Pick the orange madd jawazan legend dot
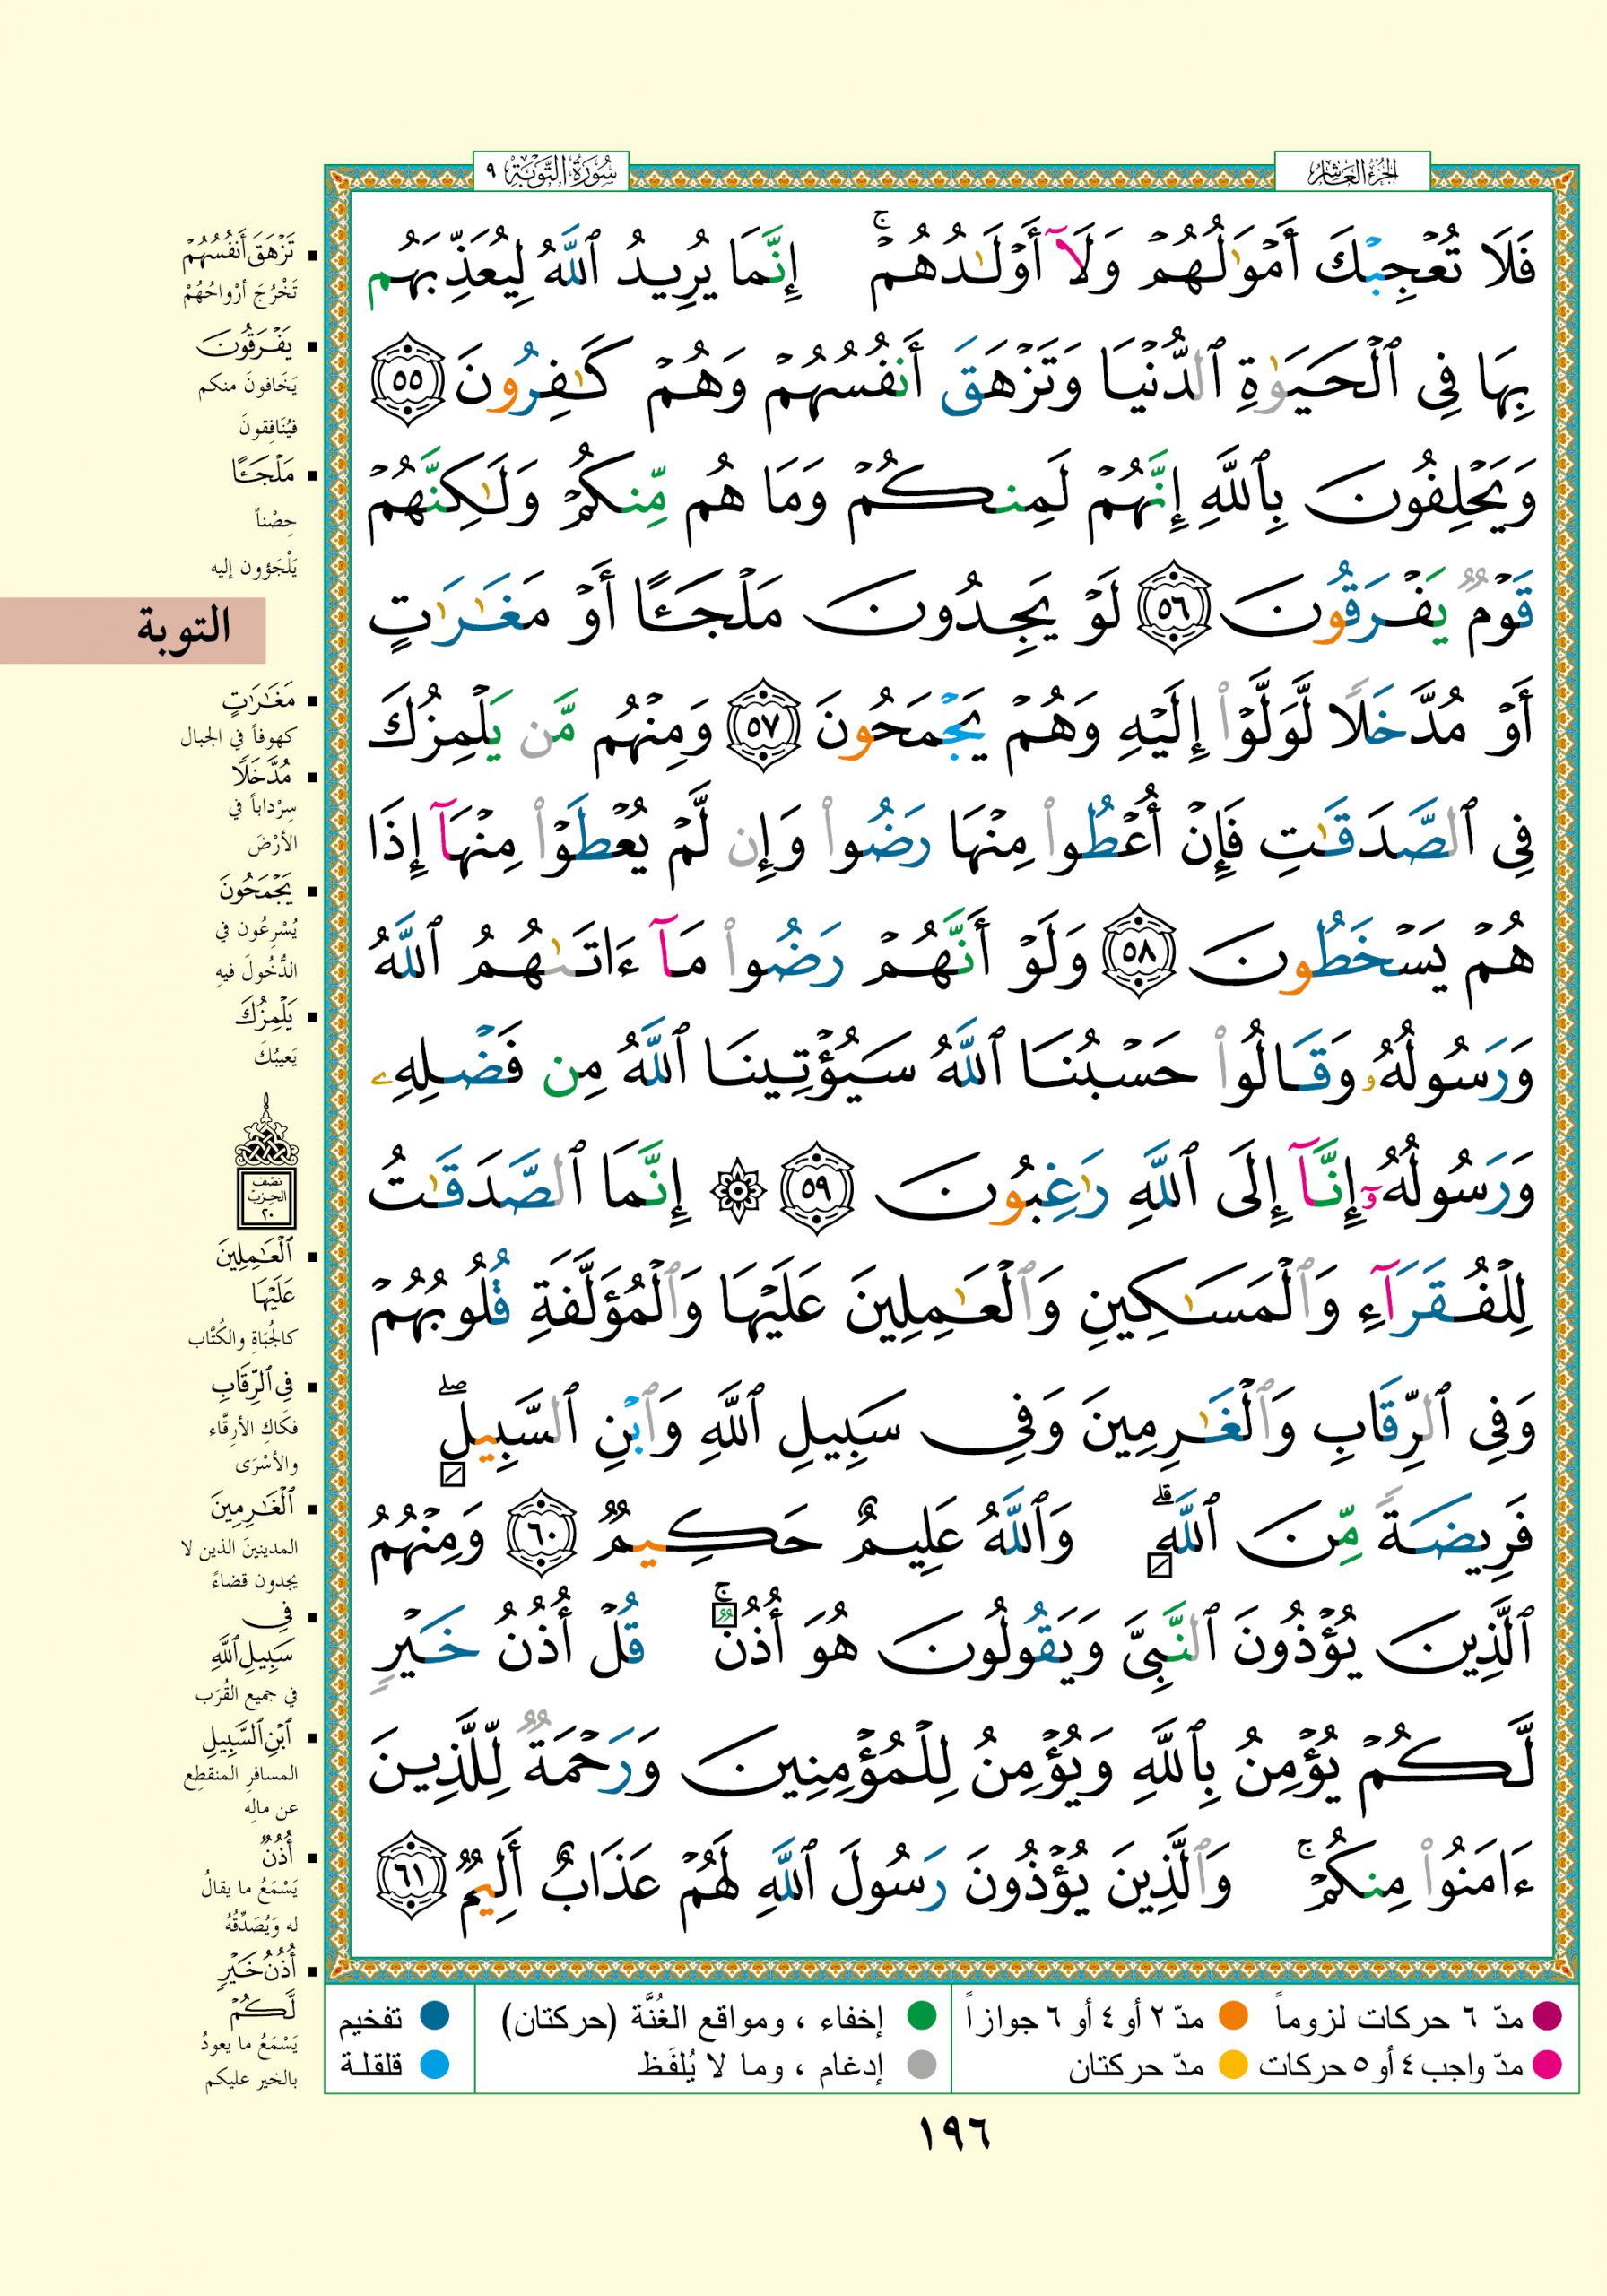This screenshot has height=2296, width=1607. pyautogui.click(x=1235, y=2017)
